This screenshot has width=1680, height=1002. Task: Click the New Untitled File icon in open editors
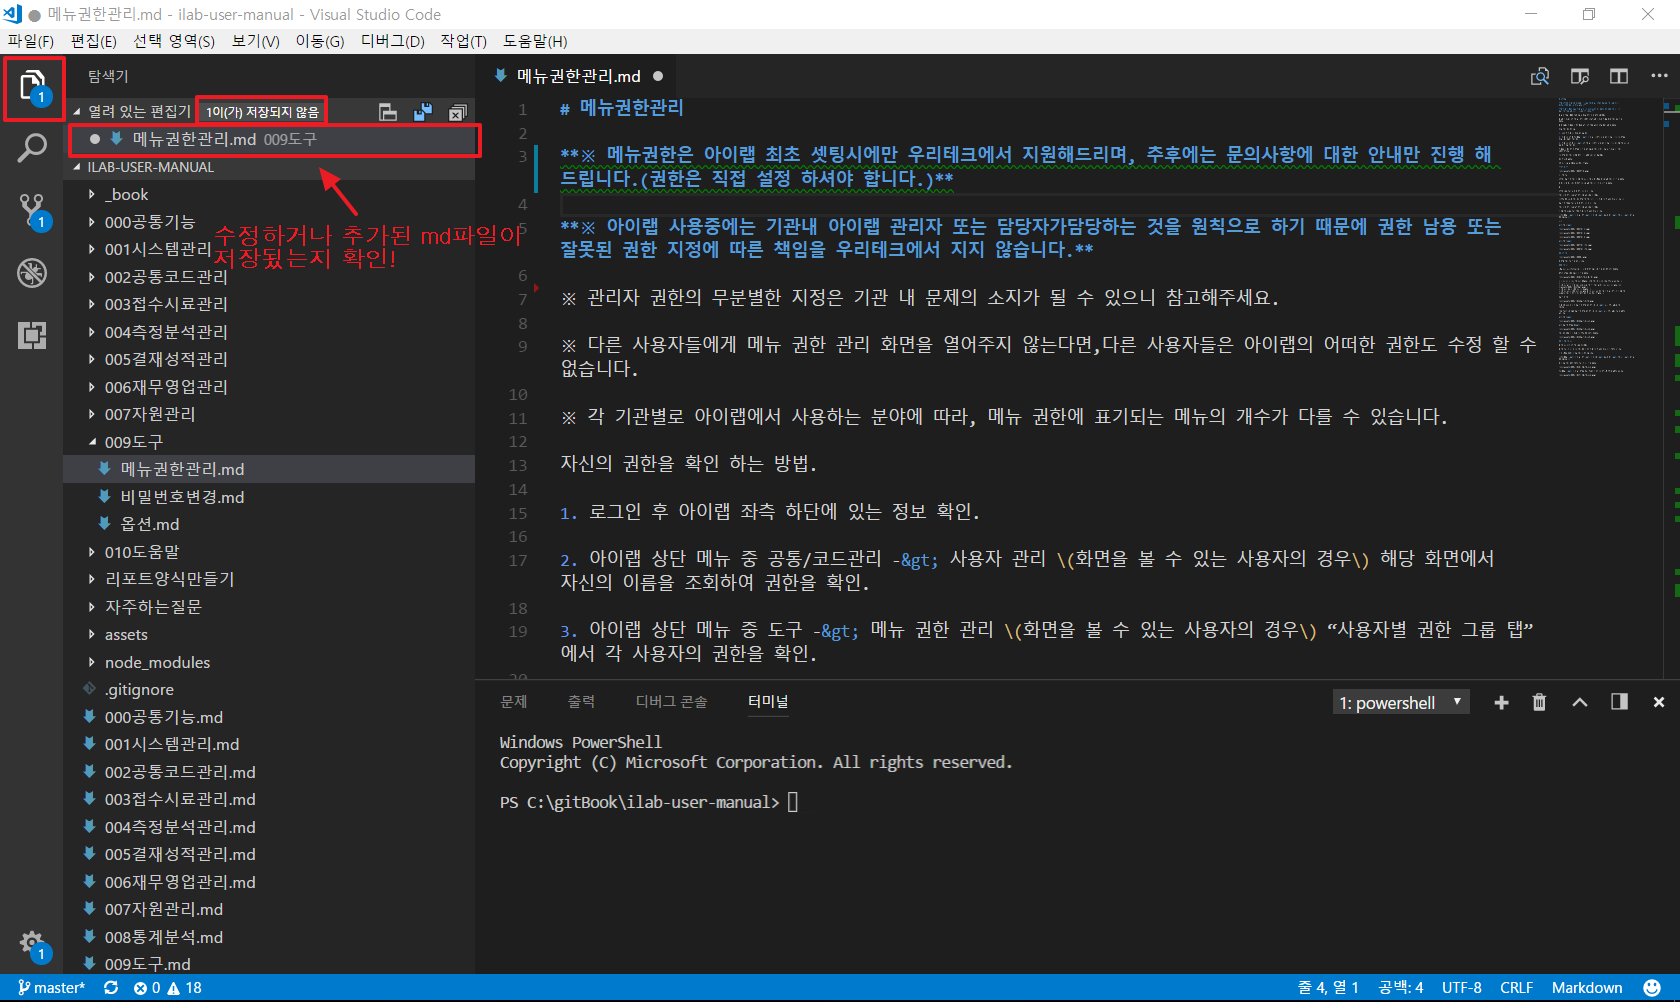pyautogui.click(x=388, y=112)
